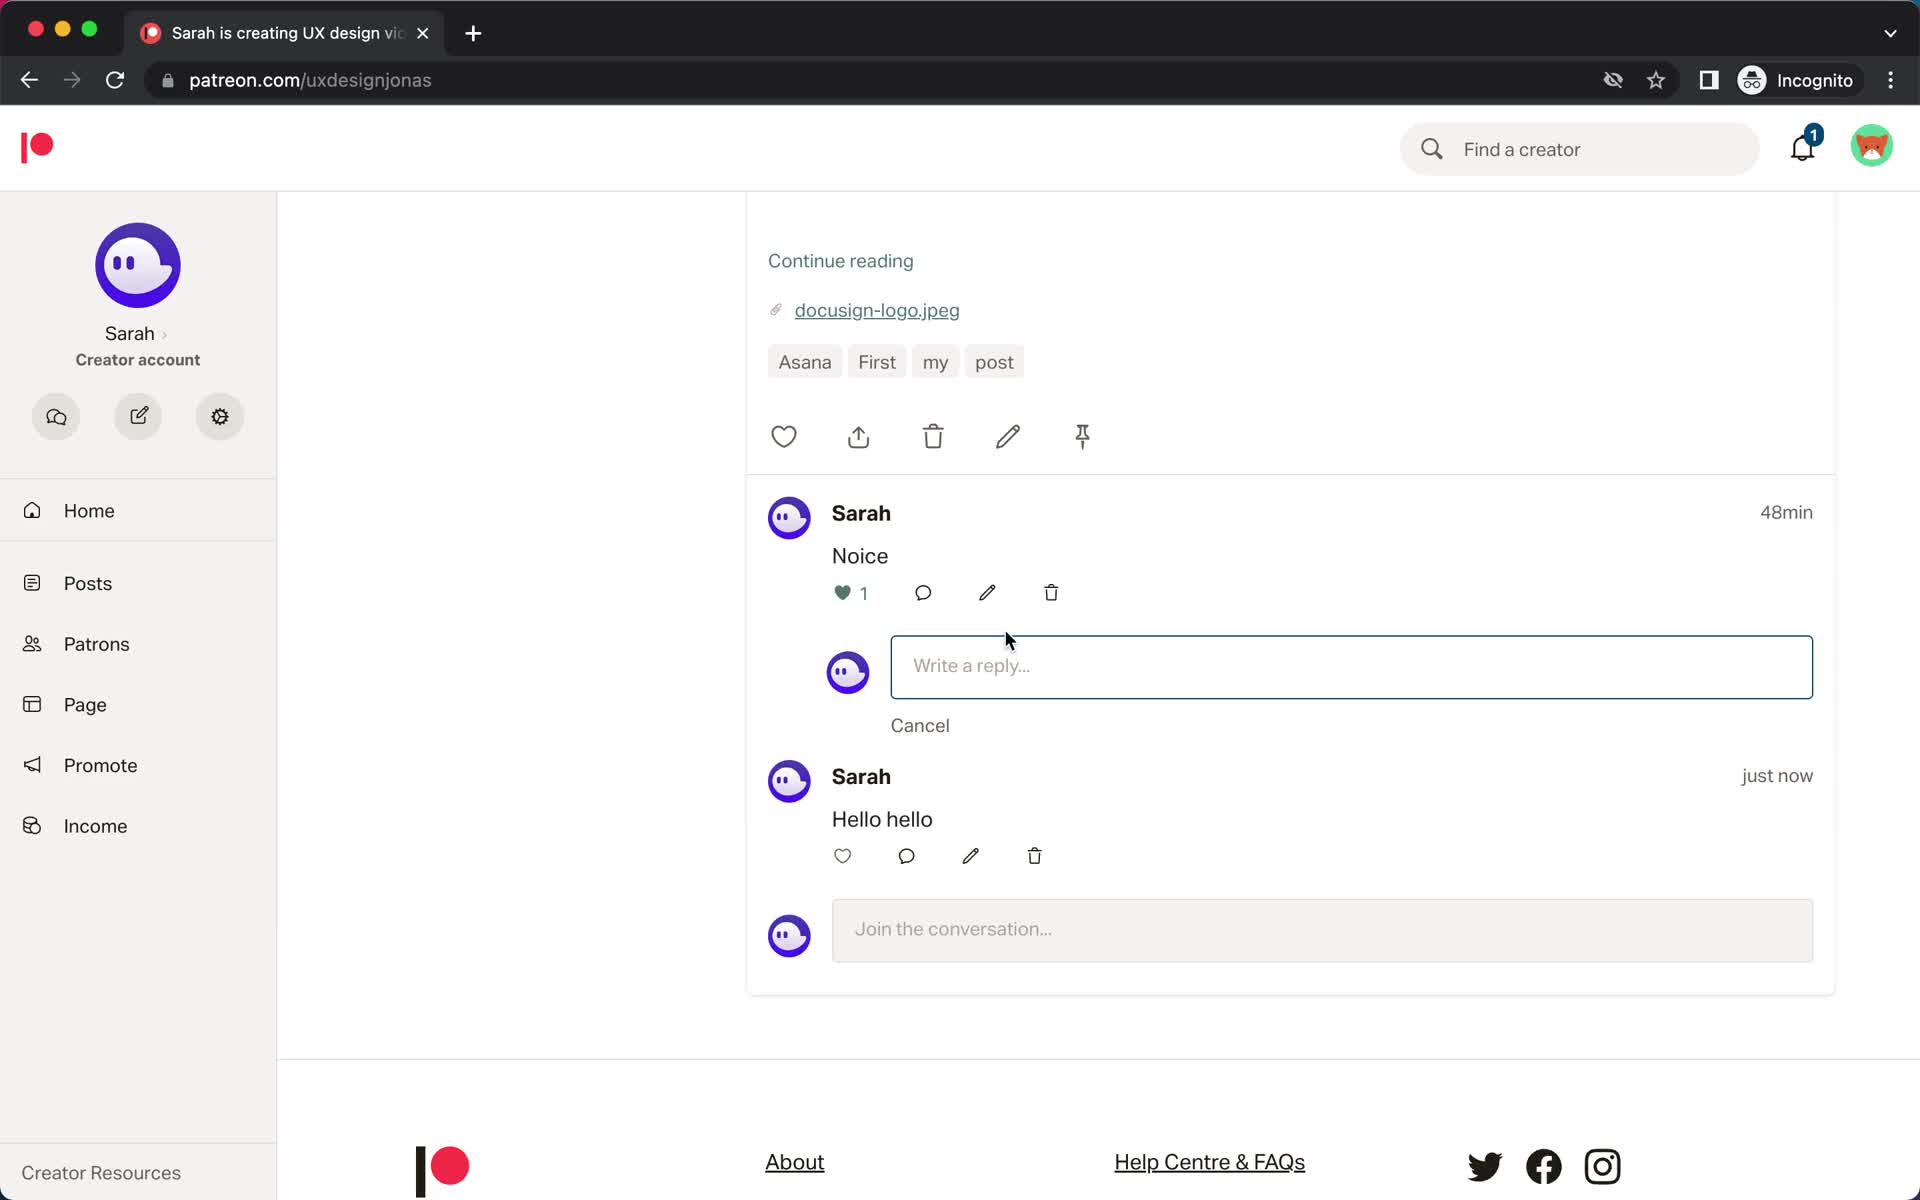Click the 'Find a creator' search bar

point(1580,148)
